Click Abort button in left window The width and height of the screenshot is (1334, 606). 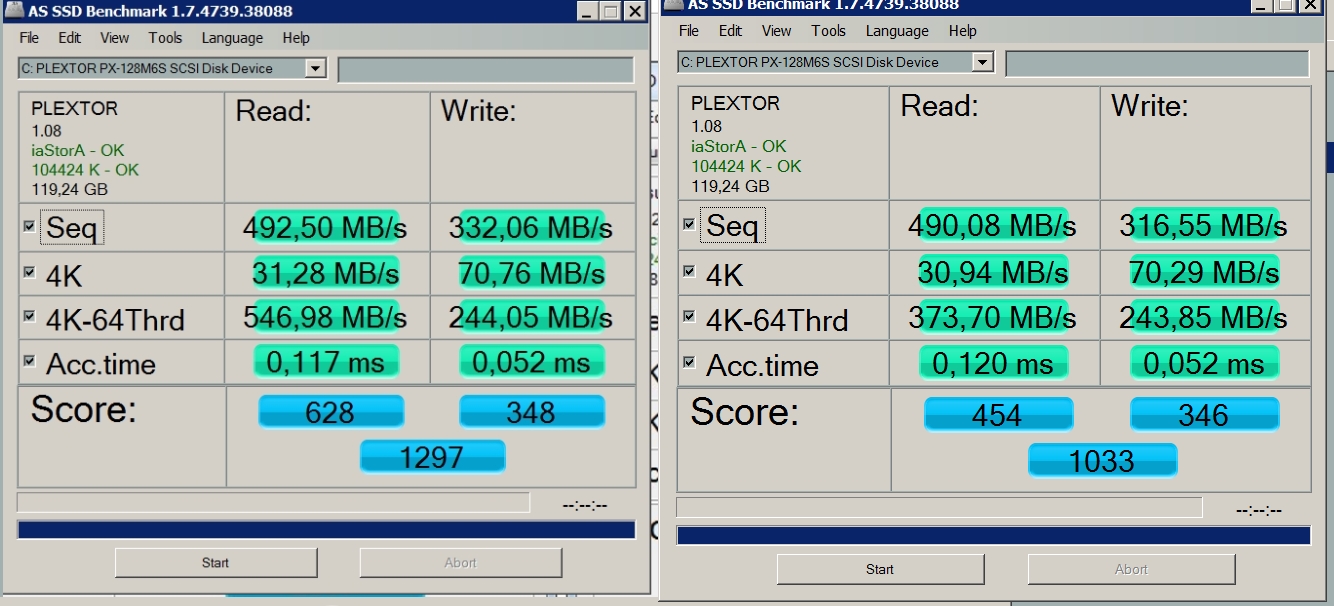pos(460,563)
